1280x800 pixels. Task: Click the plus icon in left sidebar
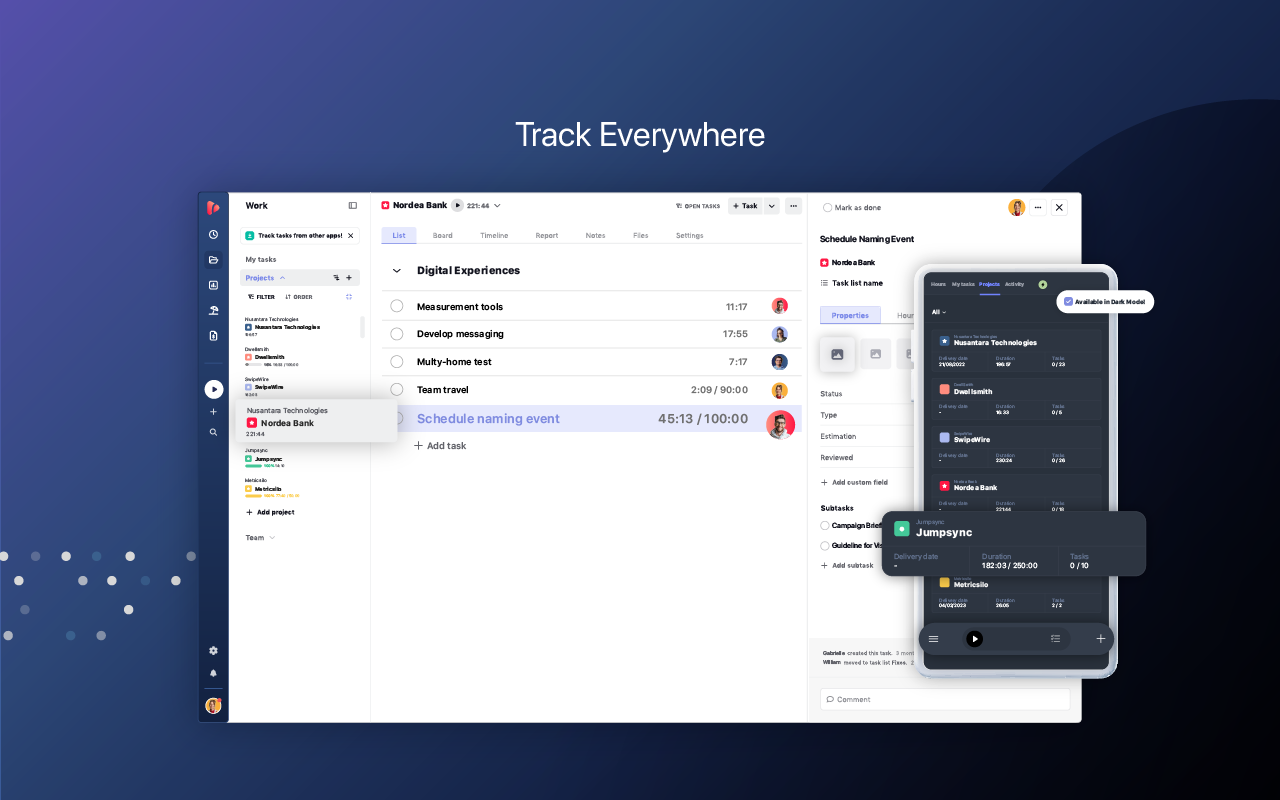(213, 411)
